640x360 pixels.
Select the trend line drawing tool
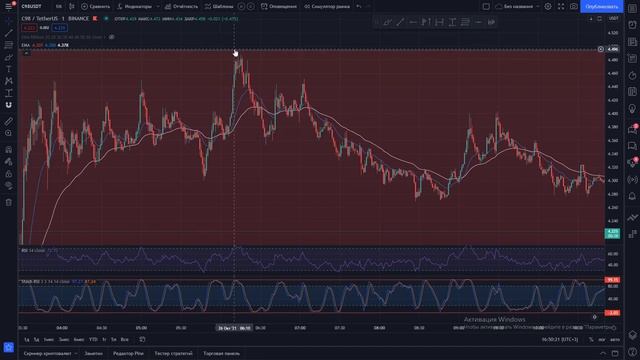pyautogui.click(x=9, y=33)
